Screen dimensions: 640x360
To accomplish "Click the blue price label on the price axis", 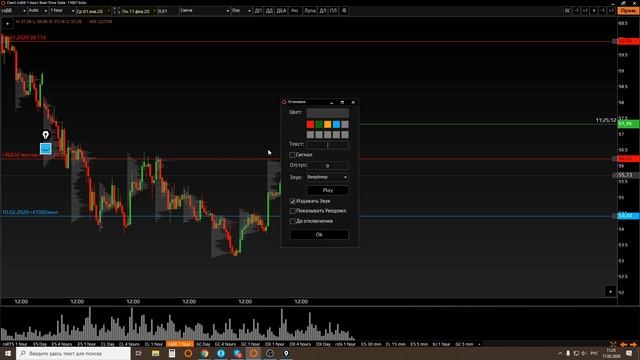I will pyautogui.click(x=628, y=215).
